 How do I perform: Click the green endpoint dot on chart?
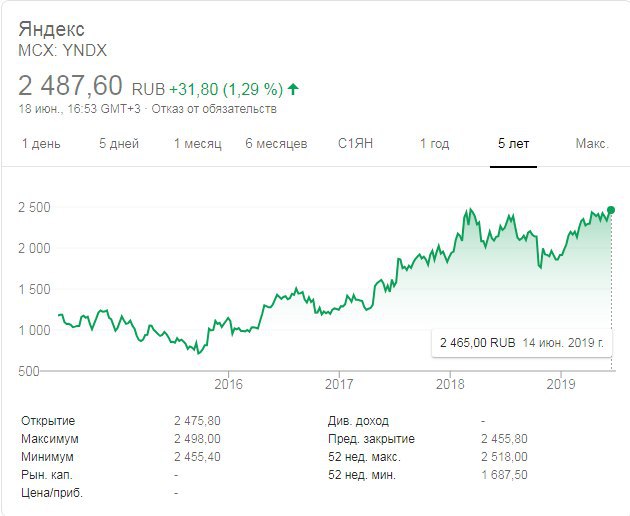click(611, 210)
